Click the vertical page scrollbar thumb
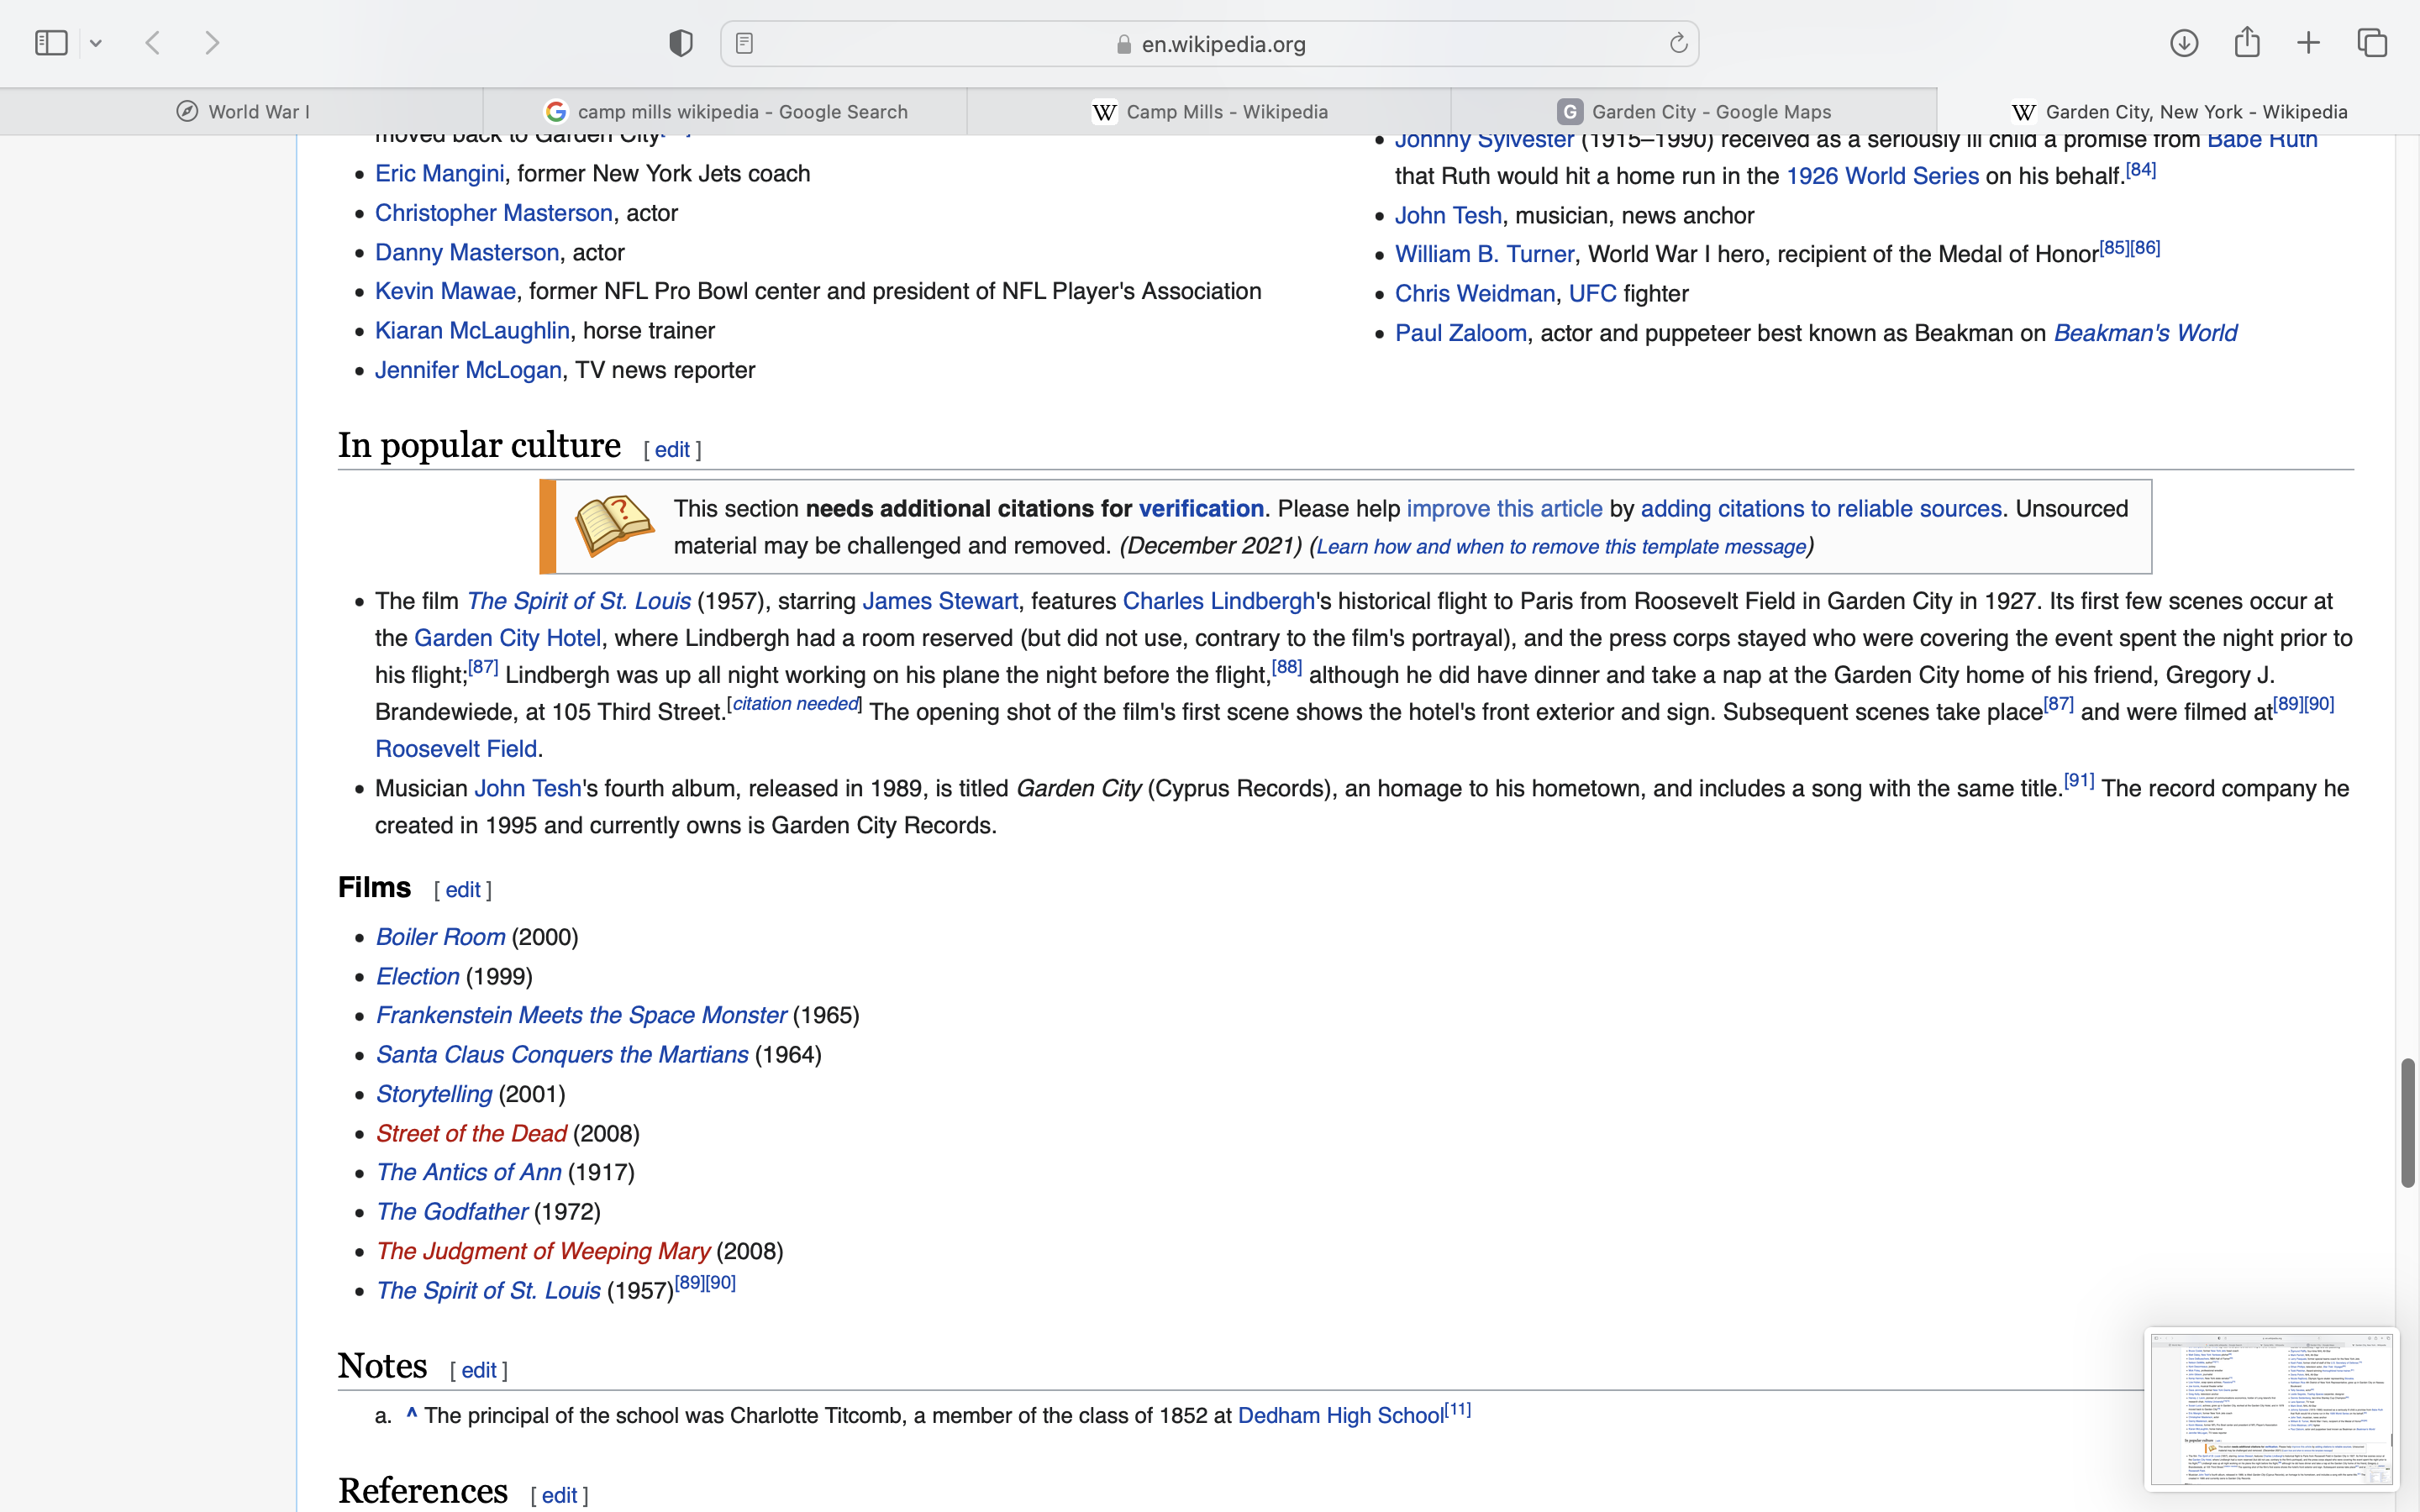2420x1512 pixels. tap(2407, 1122)
